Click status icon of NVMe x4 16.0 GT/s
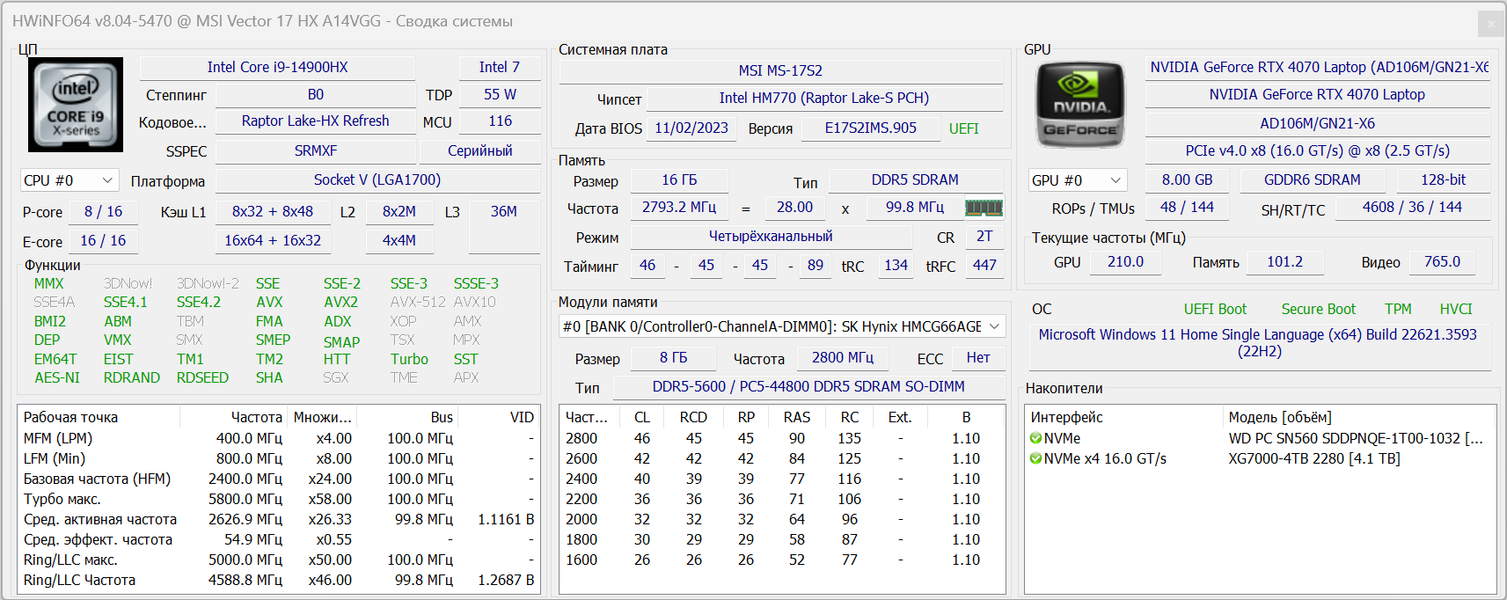Viewport: 1507px width, 600px height. (x=1036, y=459)
